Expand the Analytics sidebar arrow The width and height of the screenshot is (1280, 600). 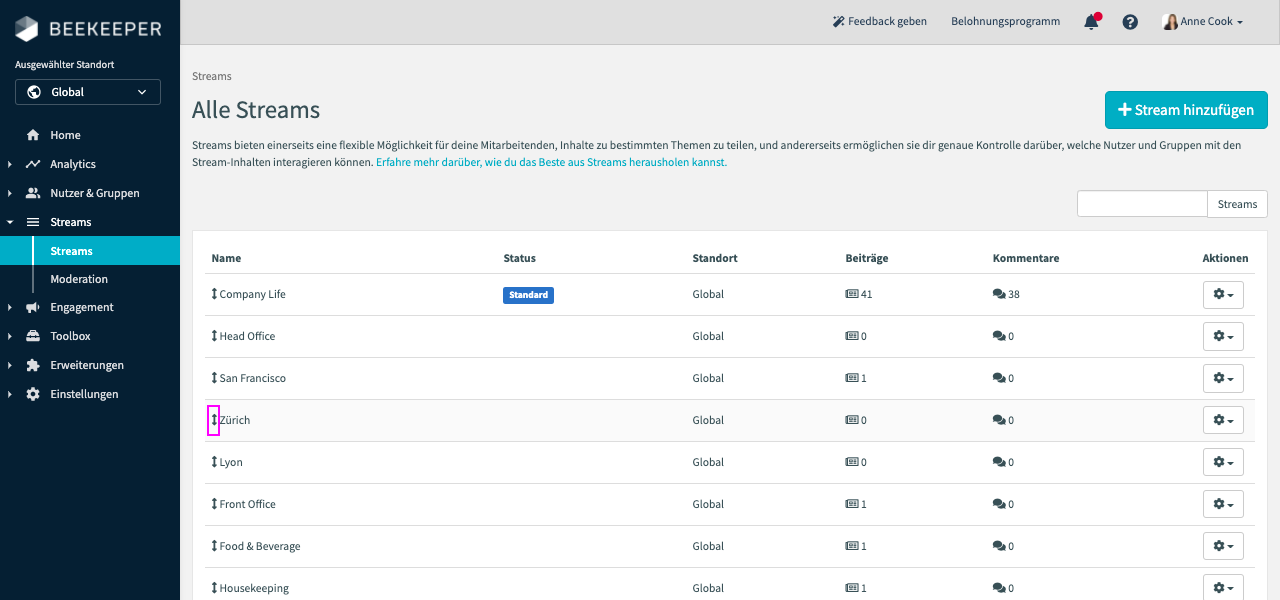[9, 164]
